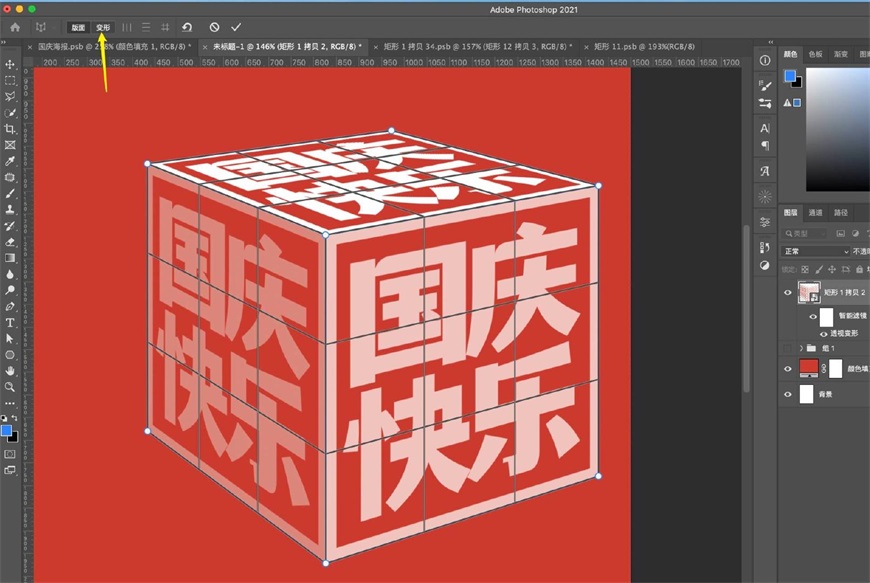This screenshot has height=583, width=870.
Task: Toggle Quick Mask mode icon
Action: tap(10, 454)
